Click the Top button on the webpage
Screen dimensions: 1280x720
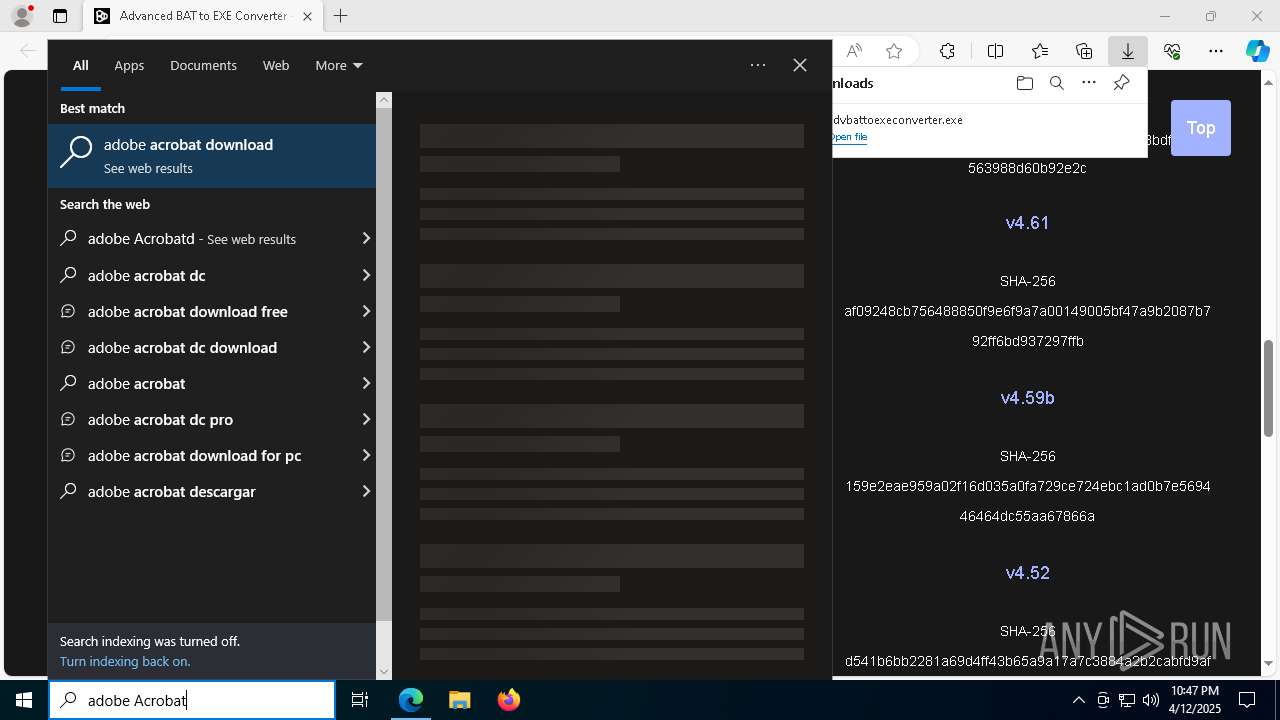pos(1200,128)
